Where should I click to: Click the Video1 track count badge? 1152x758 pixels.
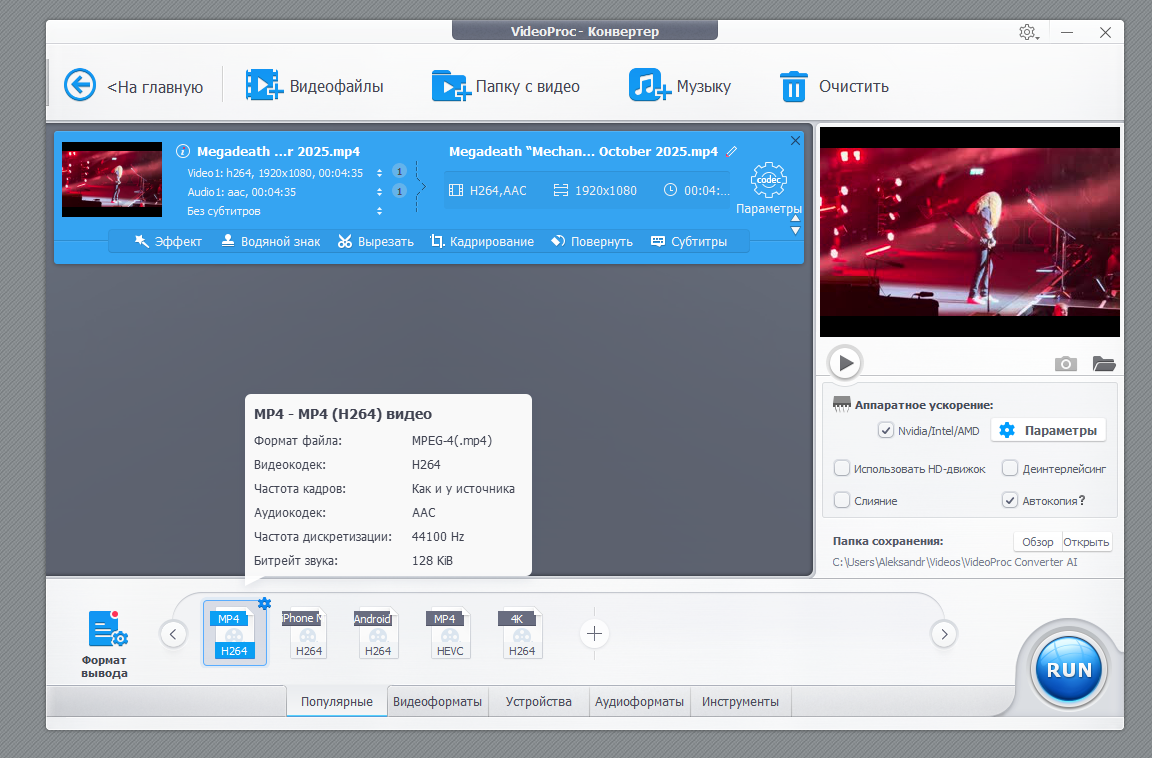[x=399, y=171]
